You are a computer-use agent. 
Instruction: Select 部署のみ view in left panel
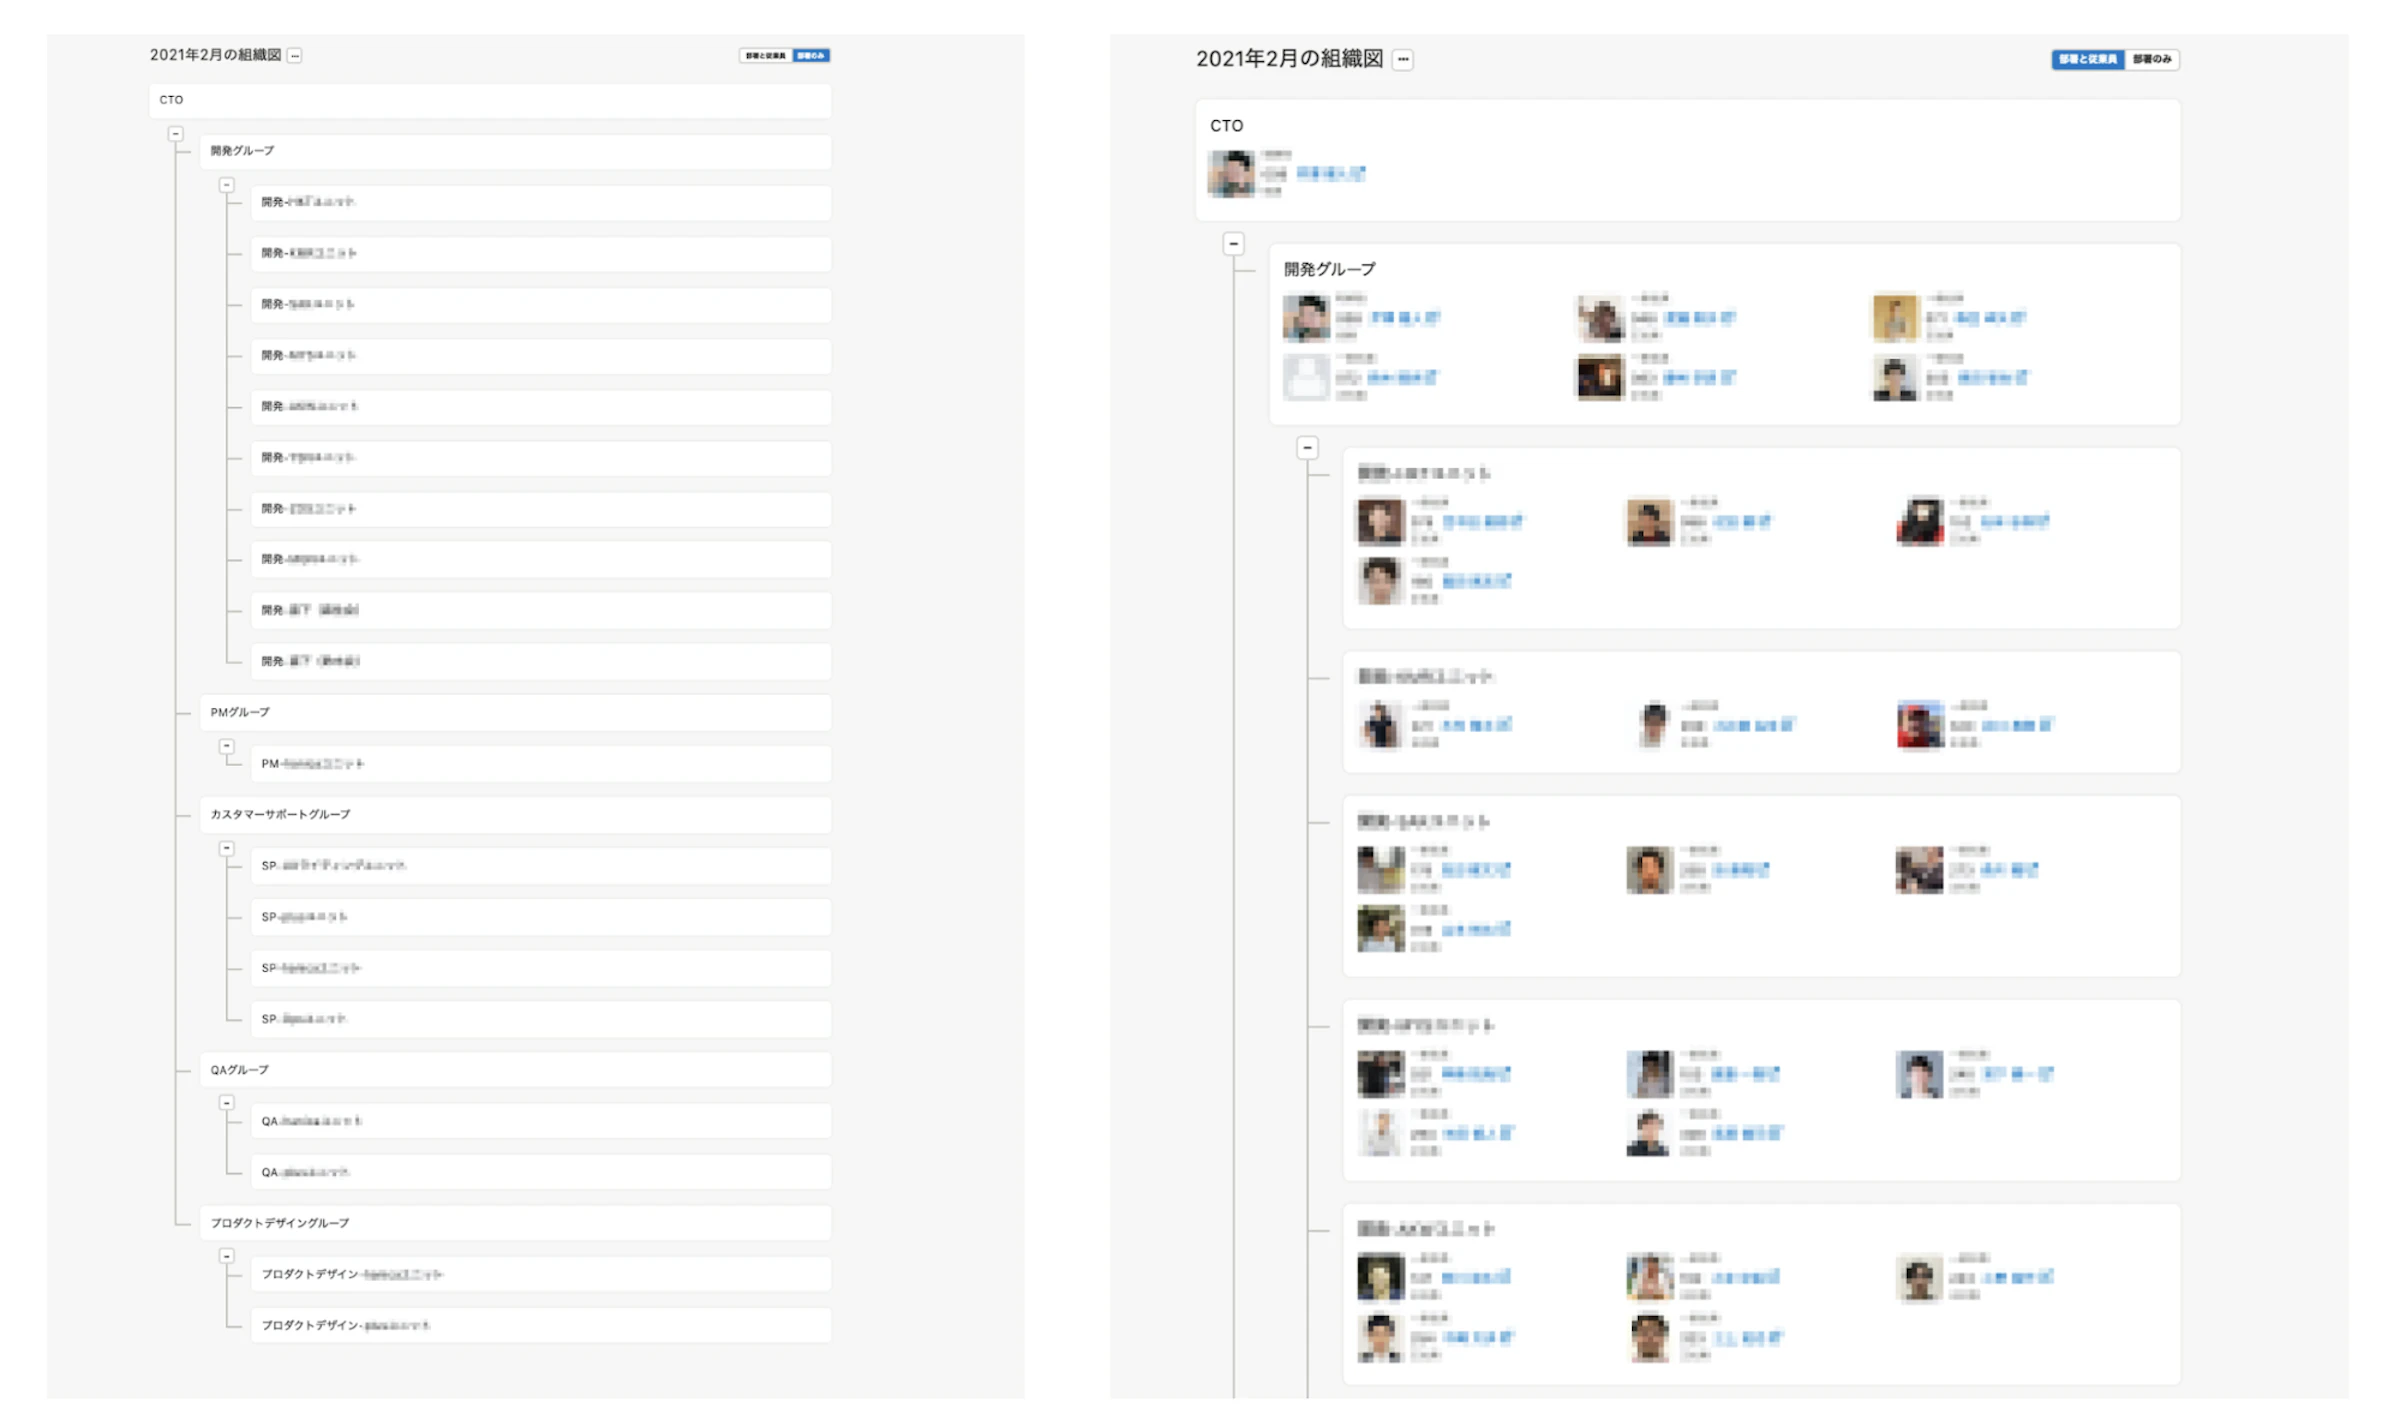(811, 56)
